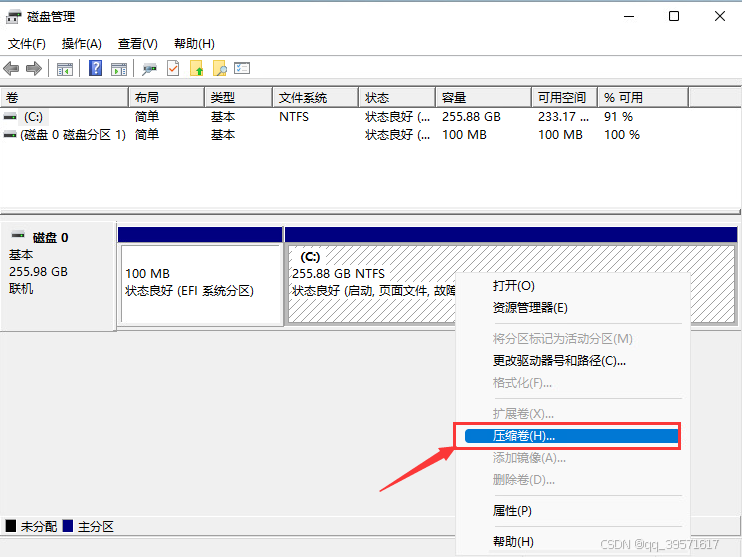Click the NTFS file system cell
The width and height of the screenshot is (742, 557).
294,117
